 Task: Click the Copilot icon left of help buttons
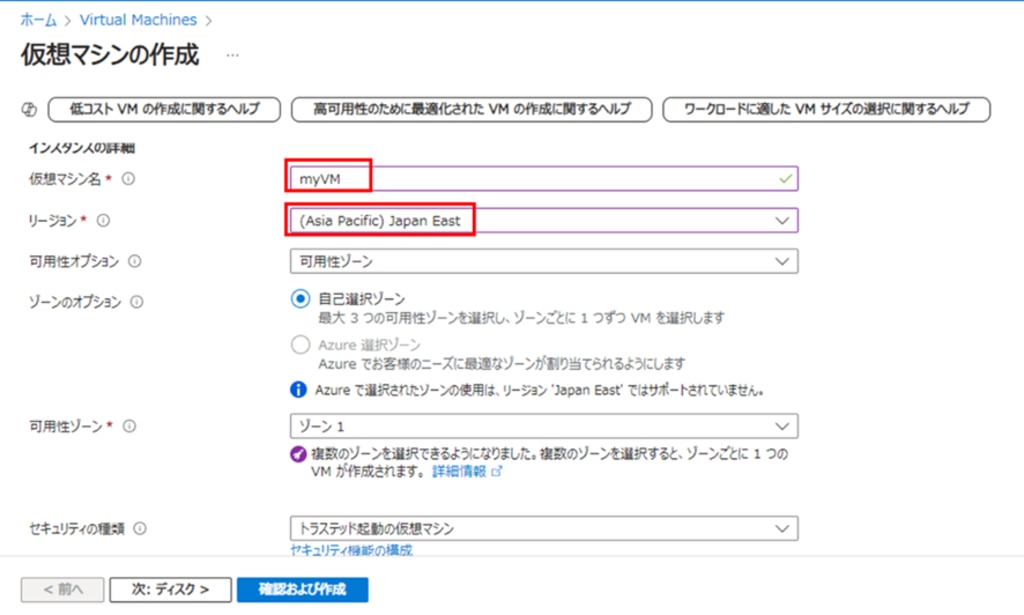(28, 109)
